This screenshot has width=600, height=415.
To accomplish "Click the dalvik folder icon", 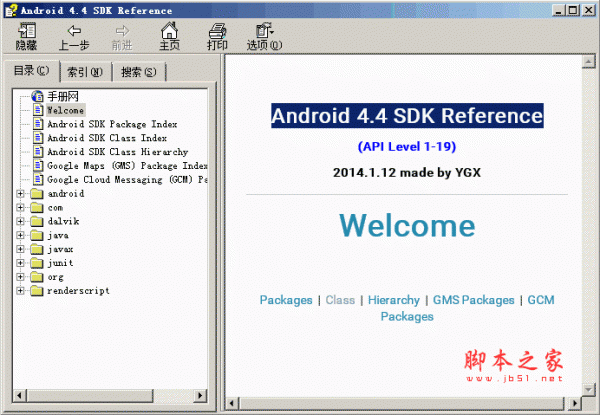I will click(x=37, y=221).
